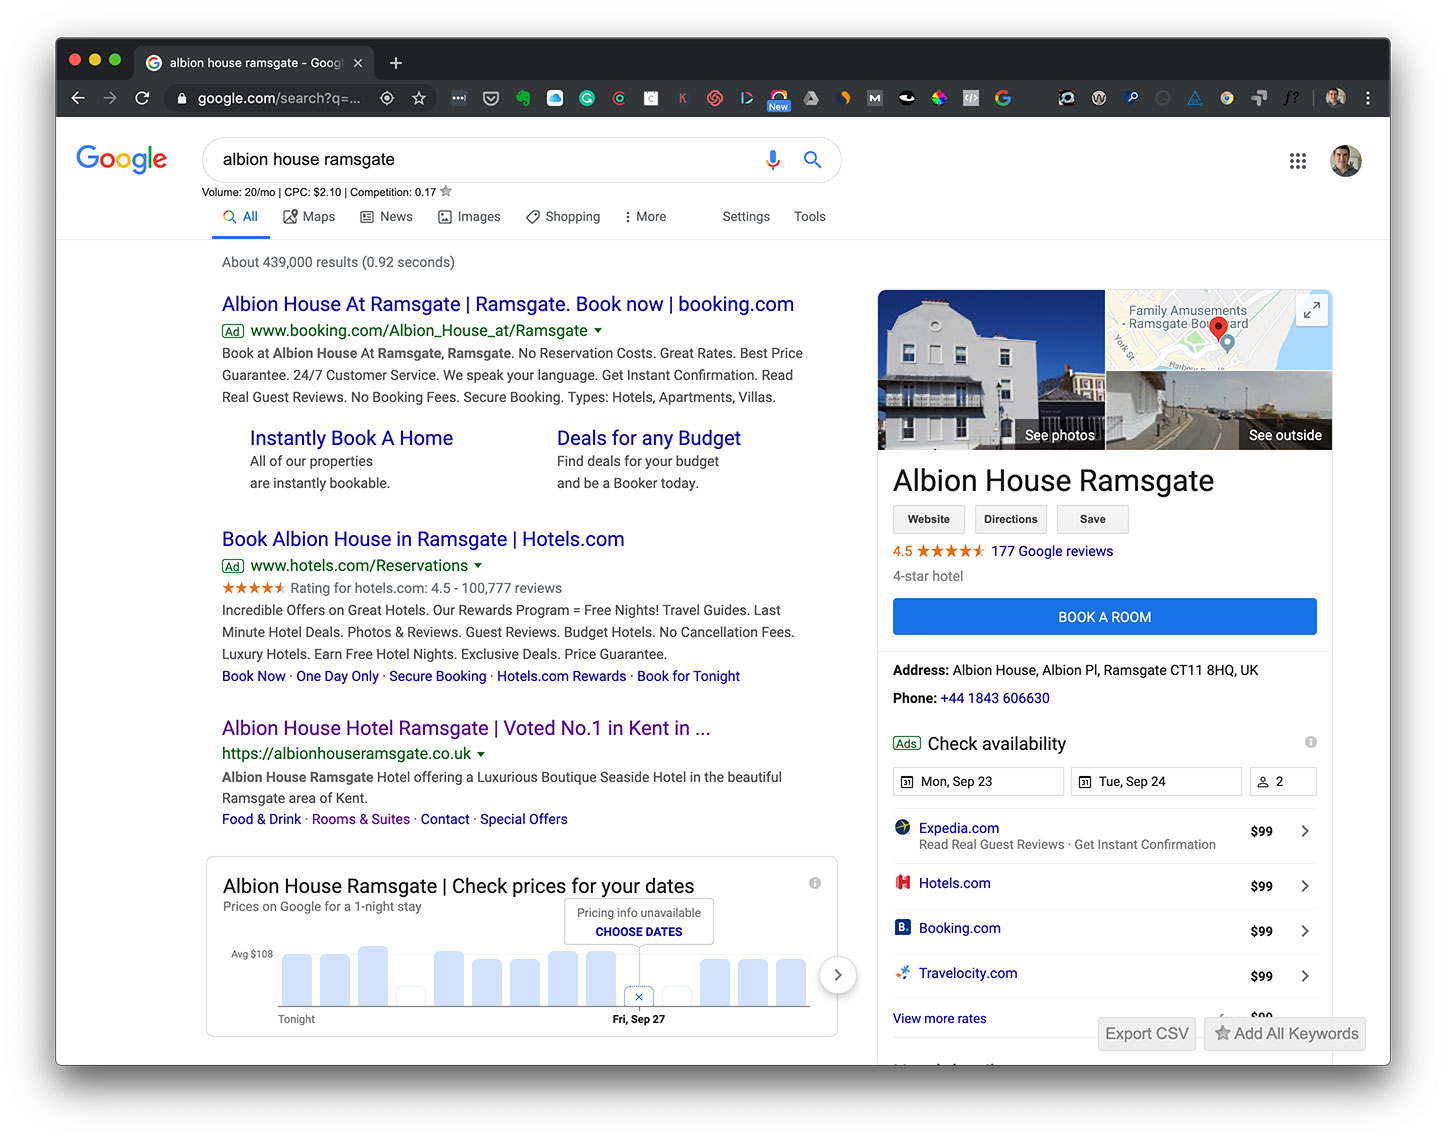
Task: Show info for price chart card
Action: pyautogui.click(x=815, y=883)
